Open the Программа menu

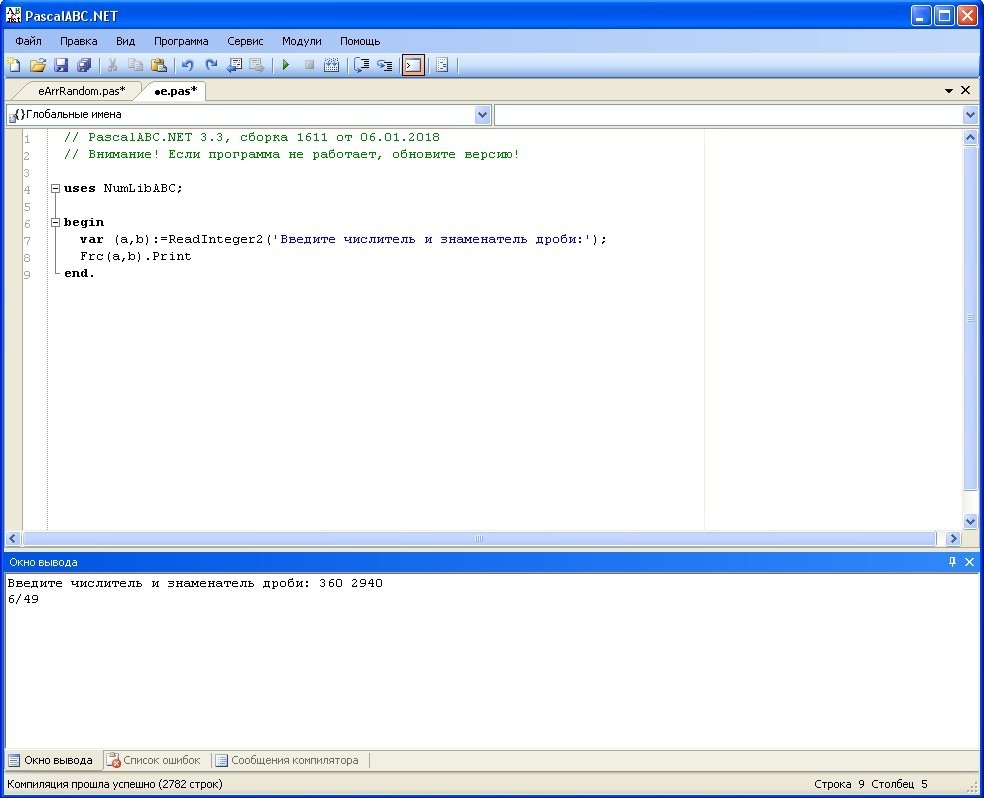tap(181, 41)
